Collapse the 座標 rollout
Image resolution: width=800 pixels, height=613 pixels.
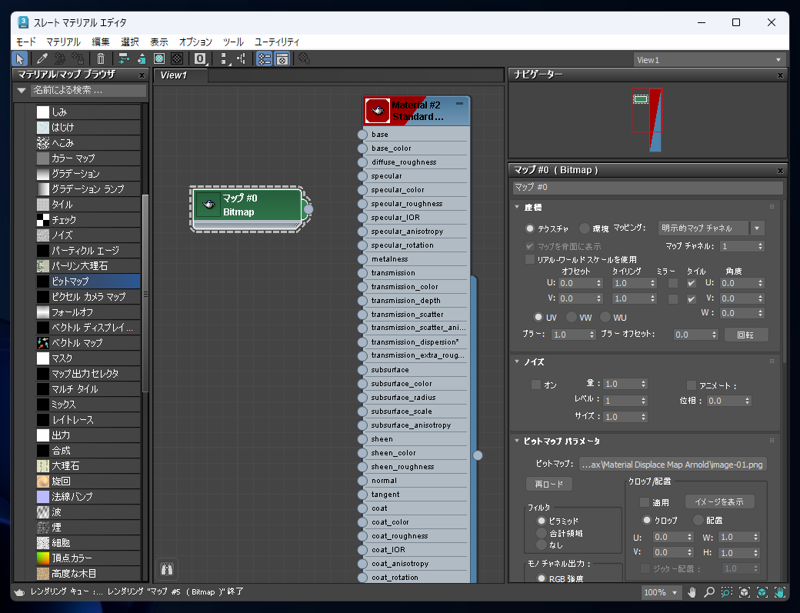517,207
